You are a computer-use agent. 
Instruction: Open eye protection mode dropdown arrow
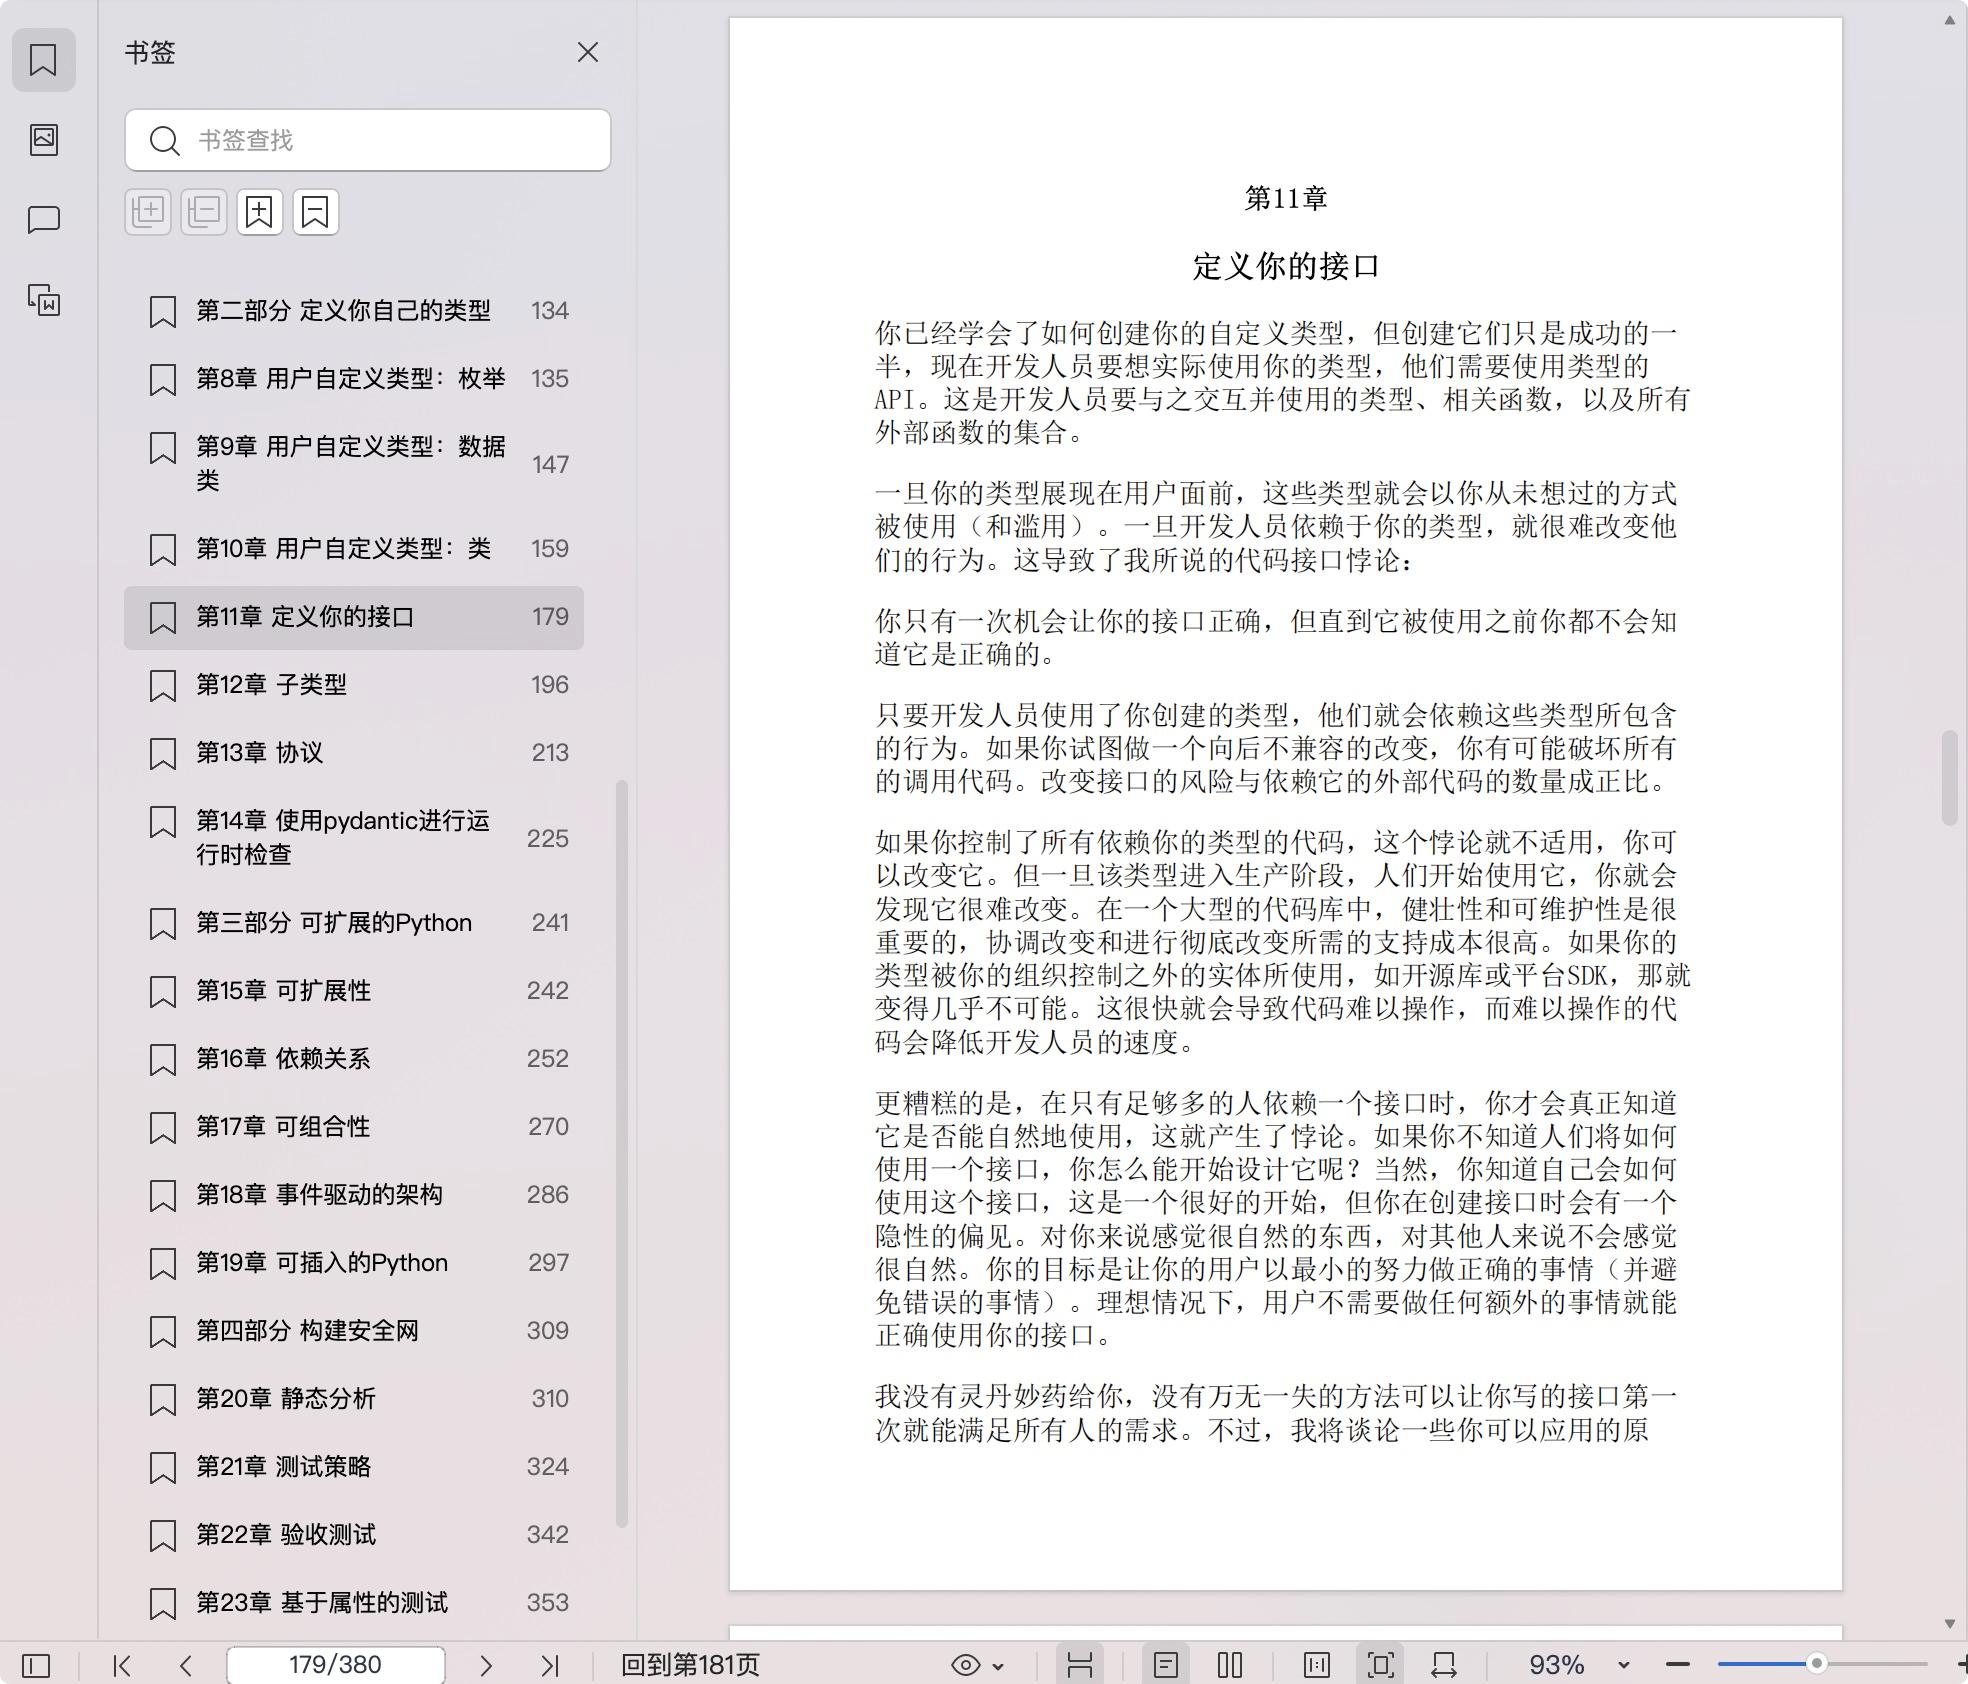[x=998, y=1666]
